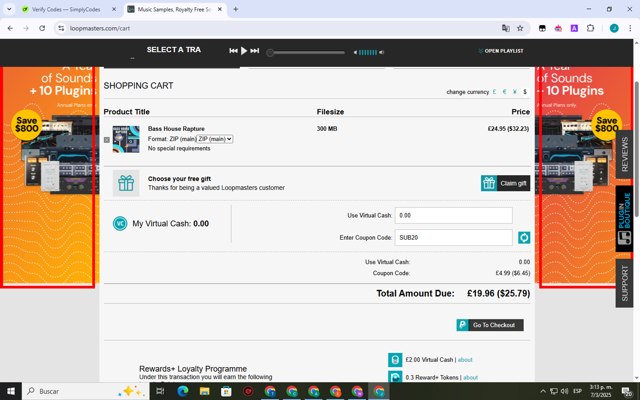Viewport: 640px width, 400px height.
Task: Open Microsoft Store from taskbar
Action: coord(226,391)
